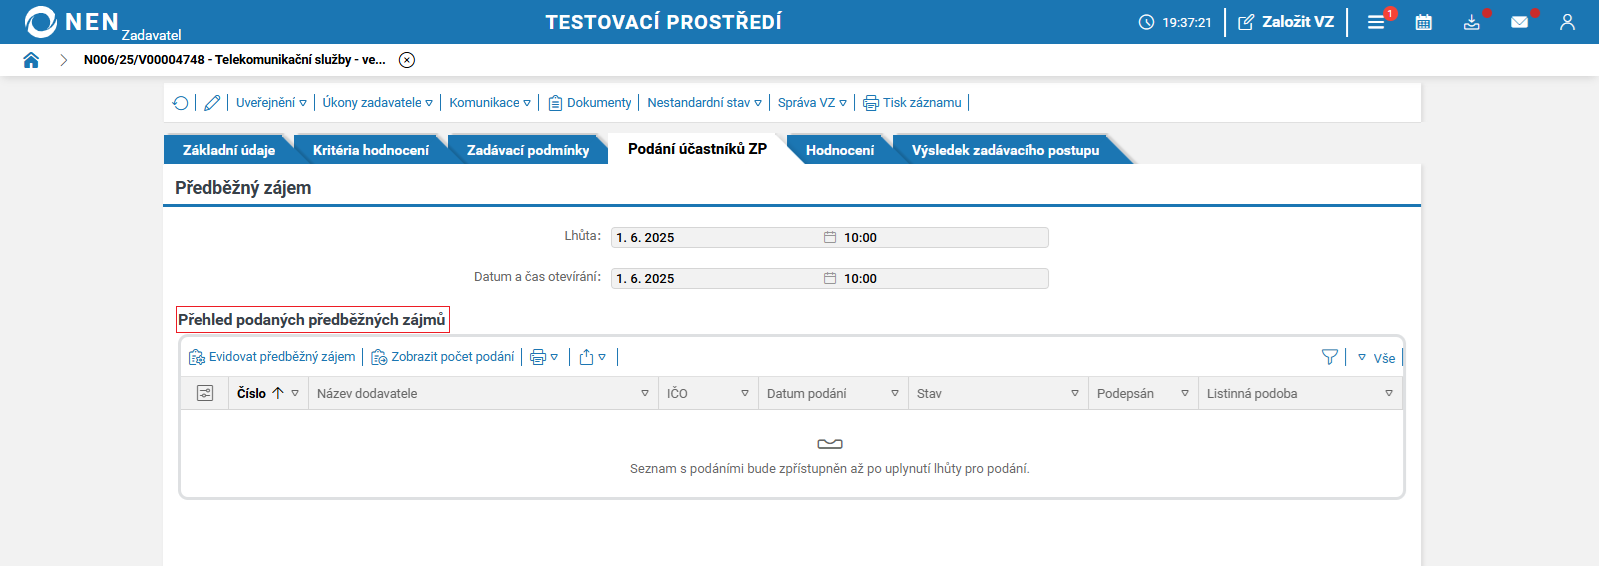1599x566 pixels.
Task: Open IČO column filter arrow
Action: click(745, 394)
